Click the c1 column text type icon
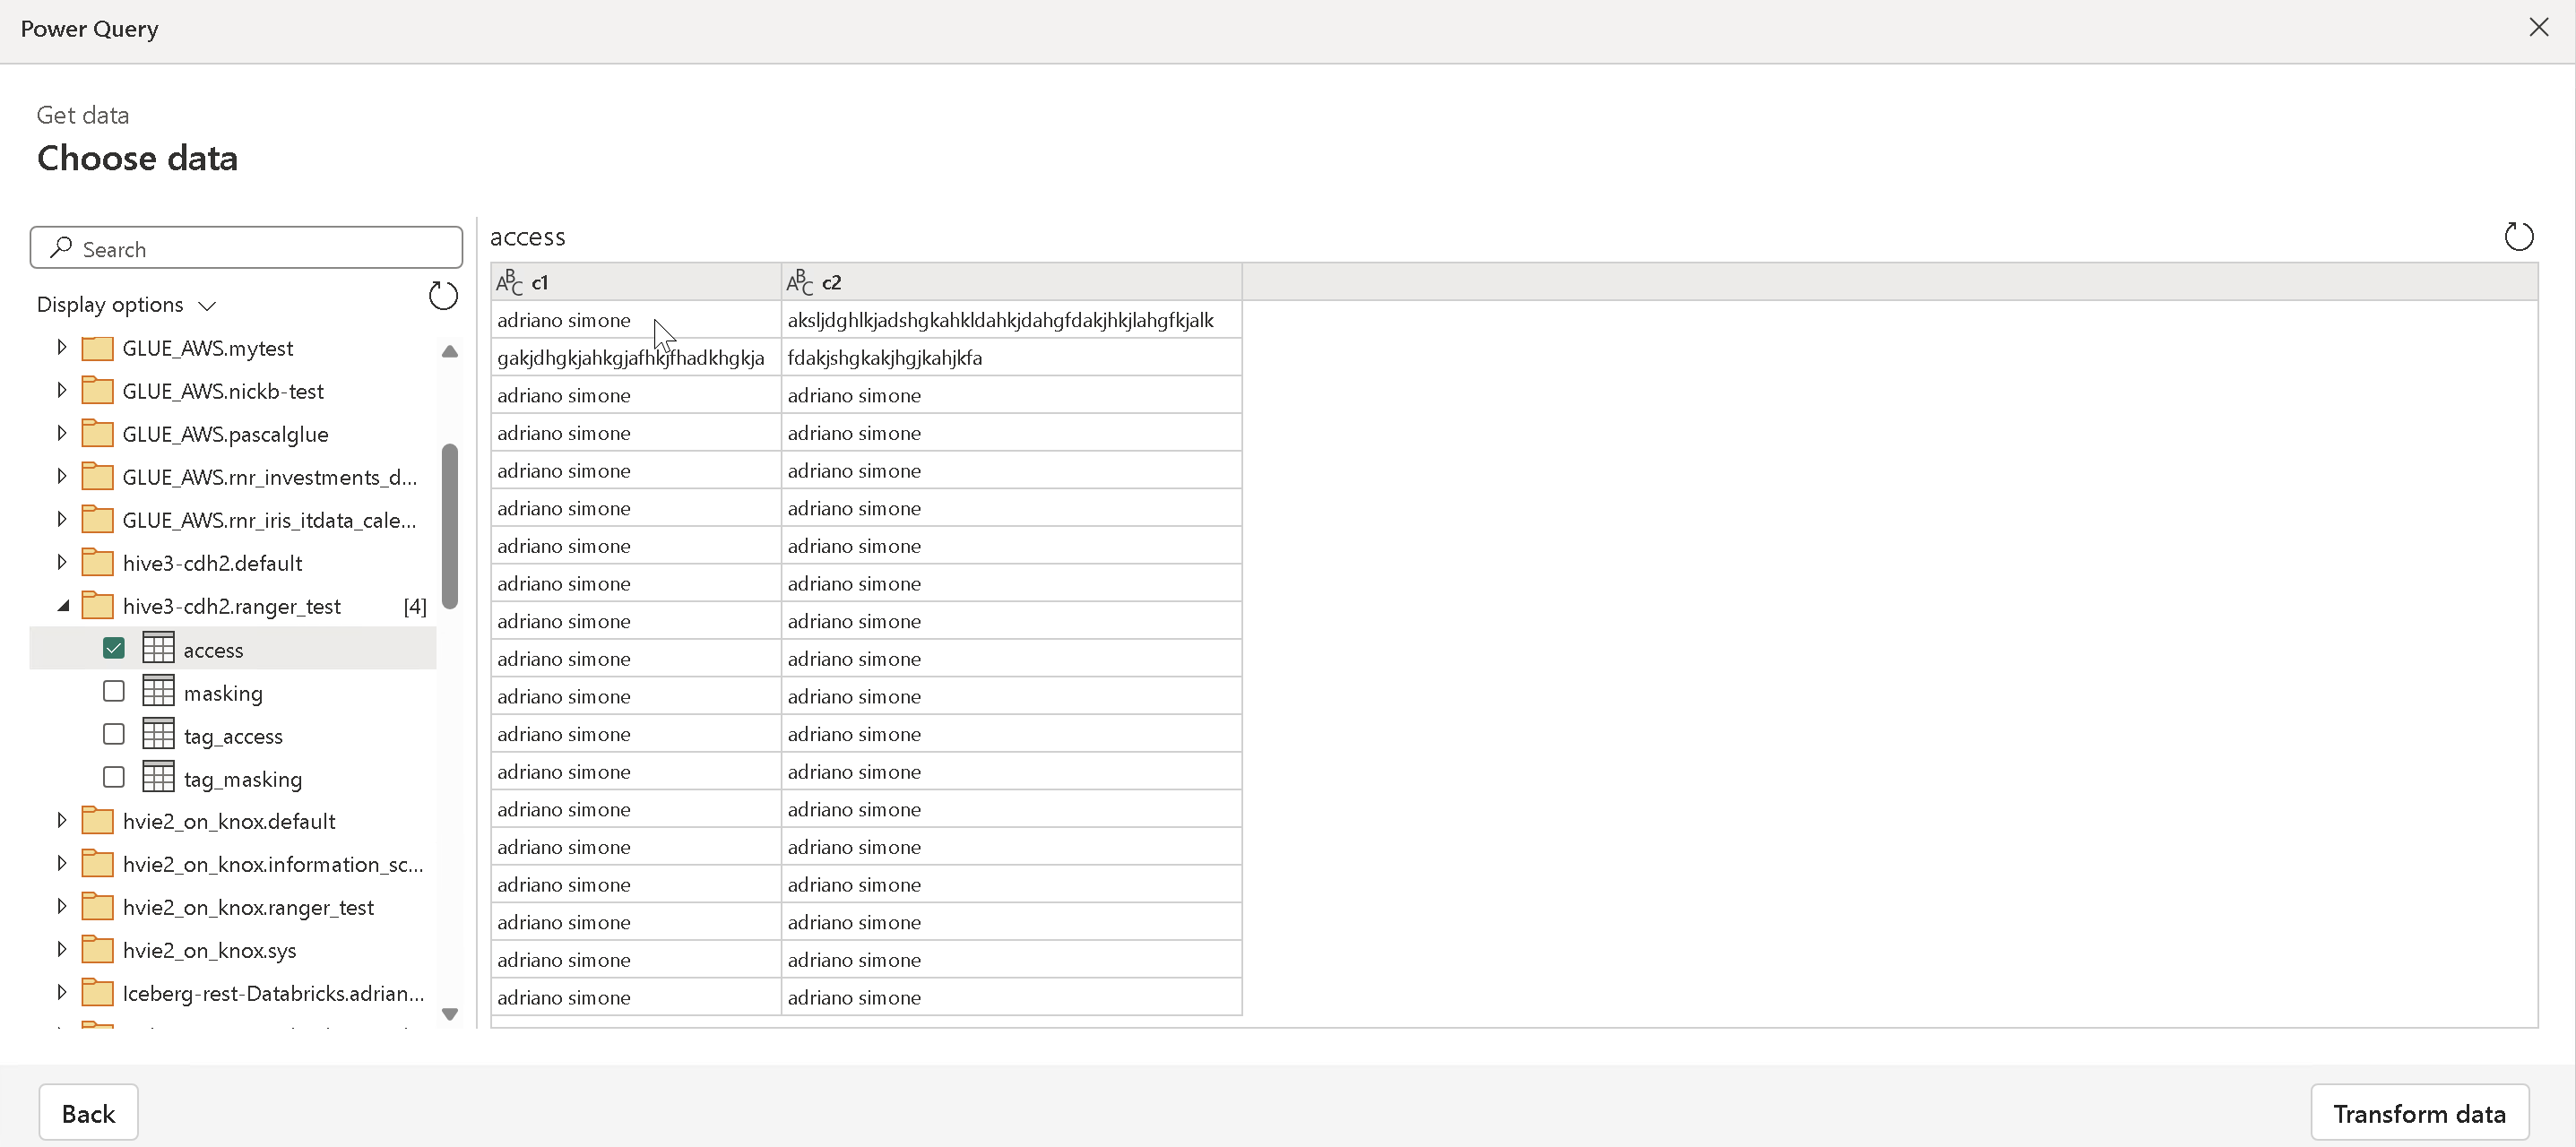 pos(509,282)
